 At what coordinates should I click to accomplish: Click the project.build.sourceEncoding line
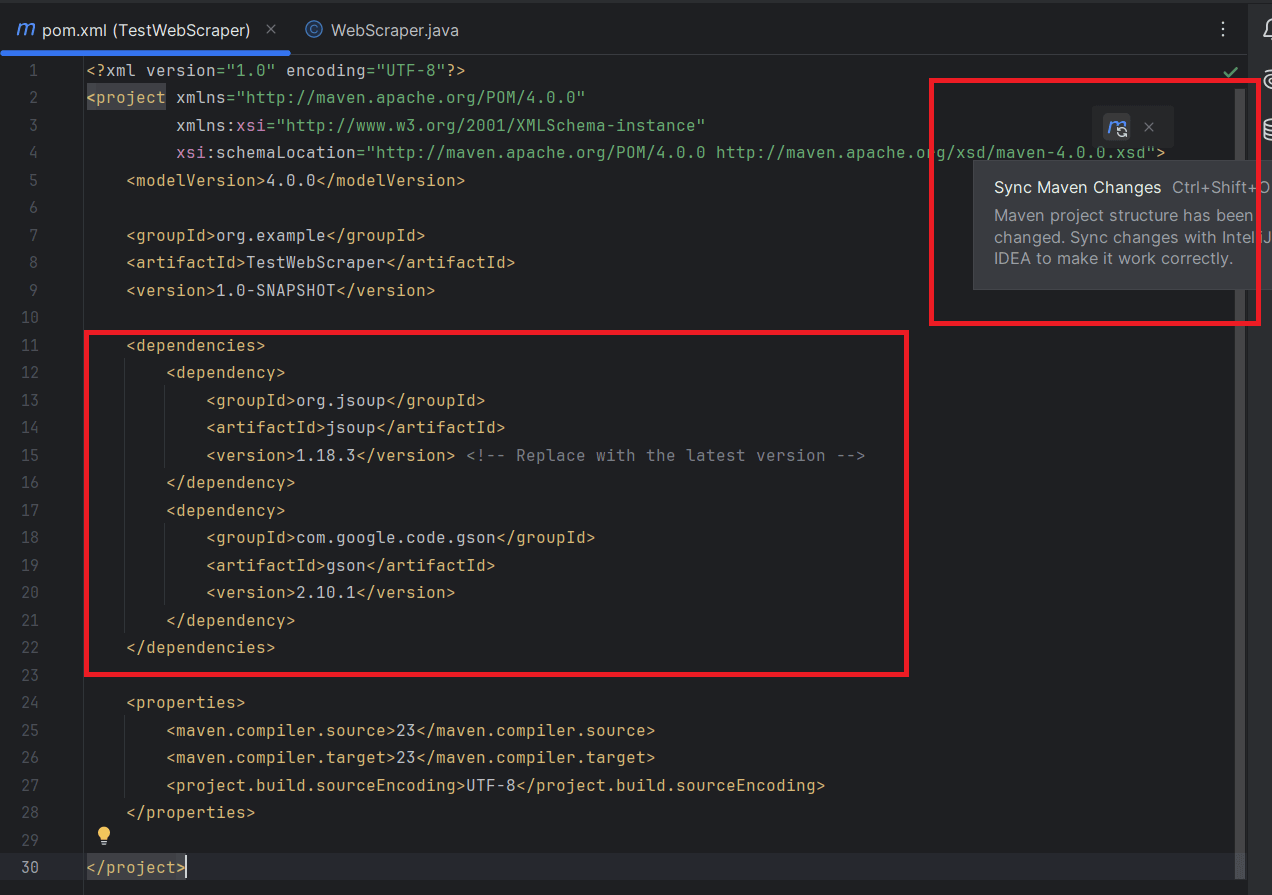(x=496, y=785)
